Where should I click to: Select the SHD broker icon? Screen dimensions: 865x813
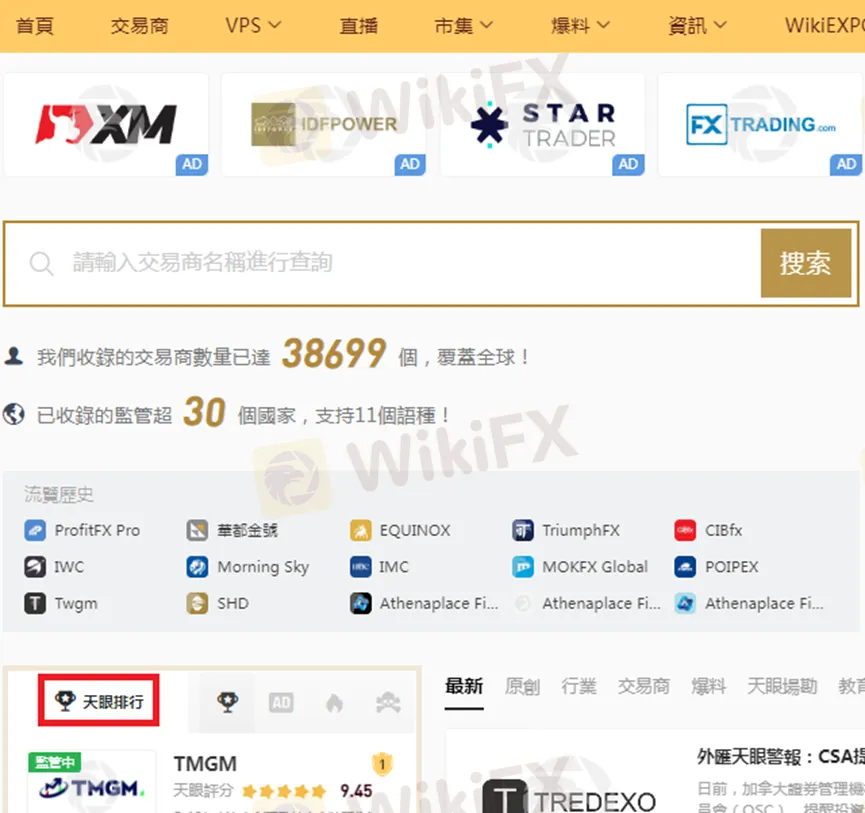coord(197,603)
